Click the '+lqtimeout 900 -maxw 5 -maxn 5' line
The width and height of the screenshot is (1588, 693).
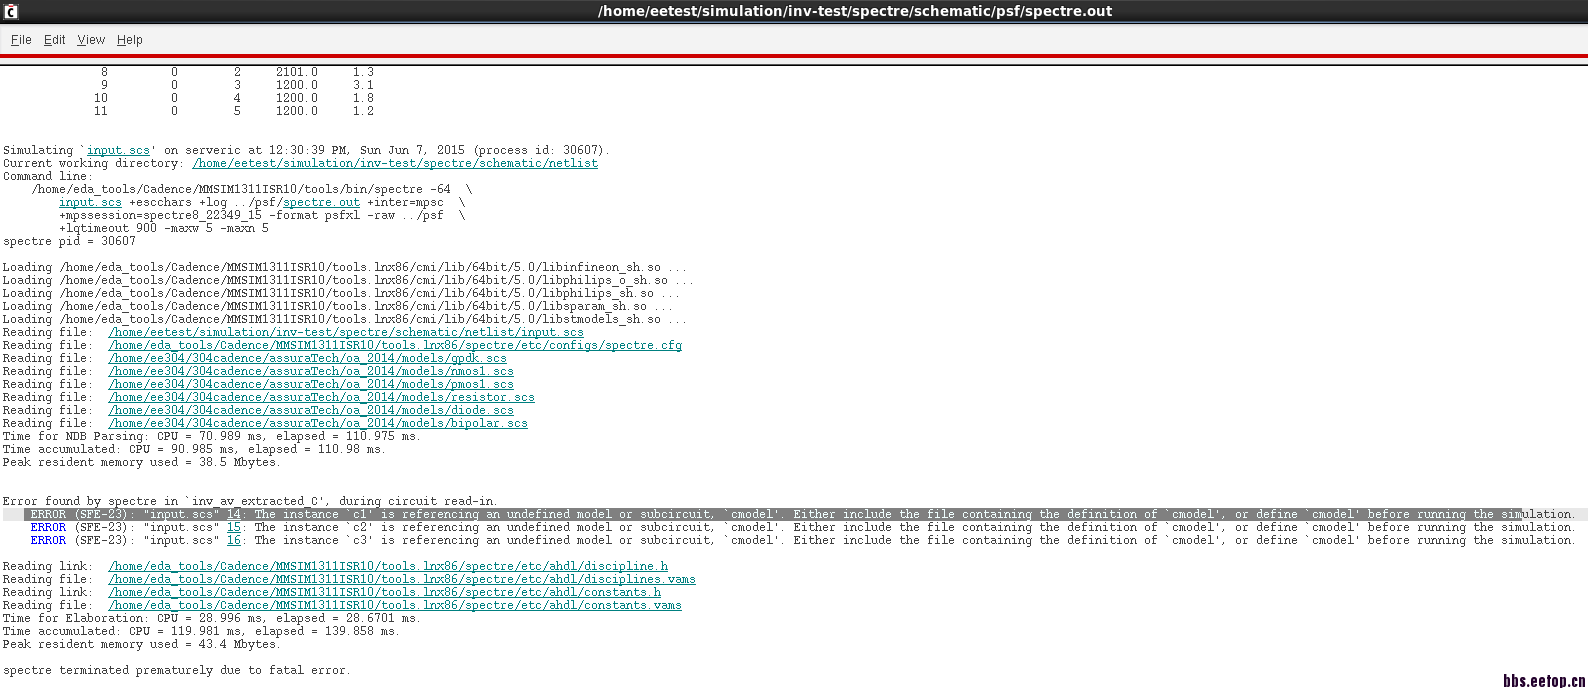pyautogui.click(x=164, y=228)
